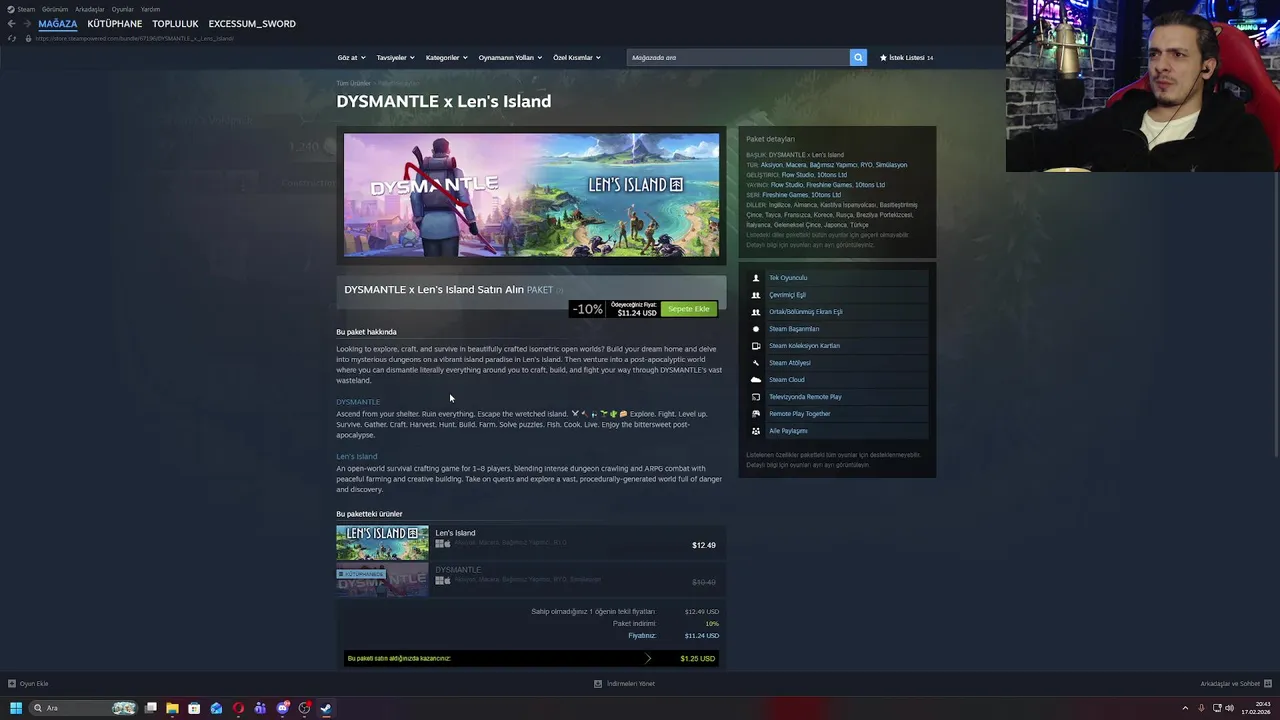Viewport: 1280px width, 720px height.
Task: Open the MAĞAZA tab
Action: click(57, 24)
